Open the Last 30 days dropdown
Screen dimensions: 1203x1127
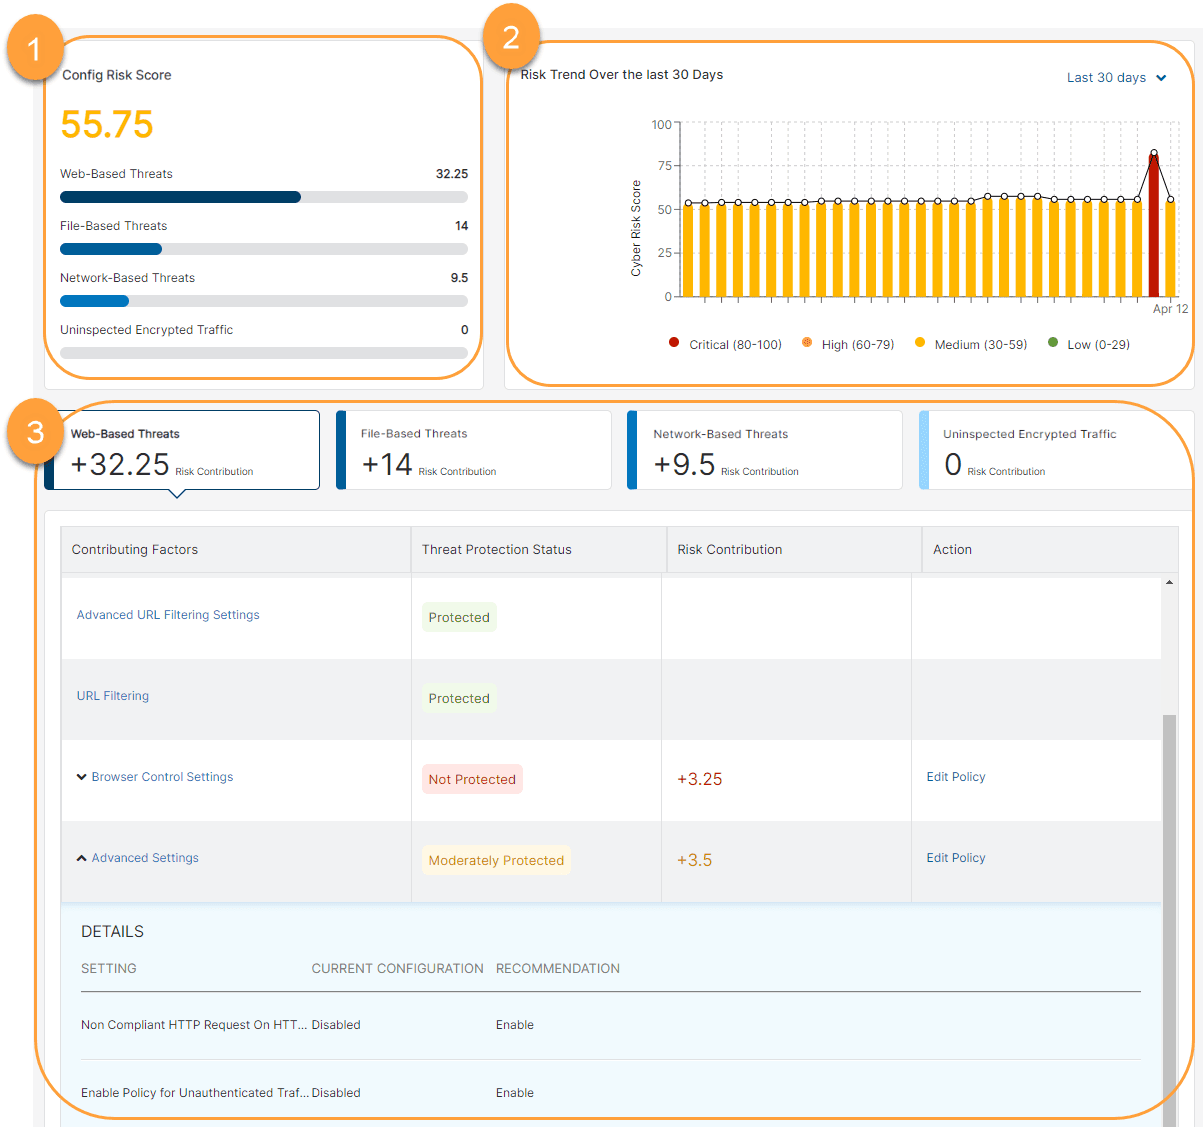(x=1115, y=78)
